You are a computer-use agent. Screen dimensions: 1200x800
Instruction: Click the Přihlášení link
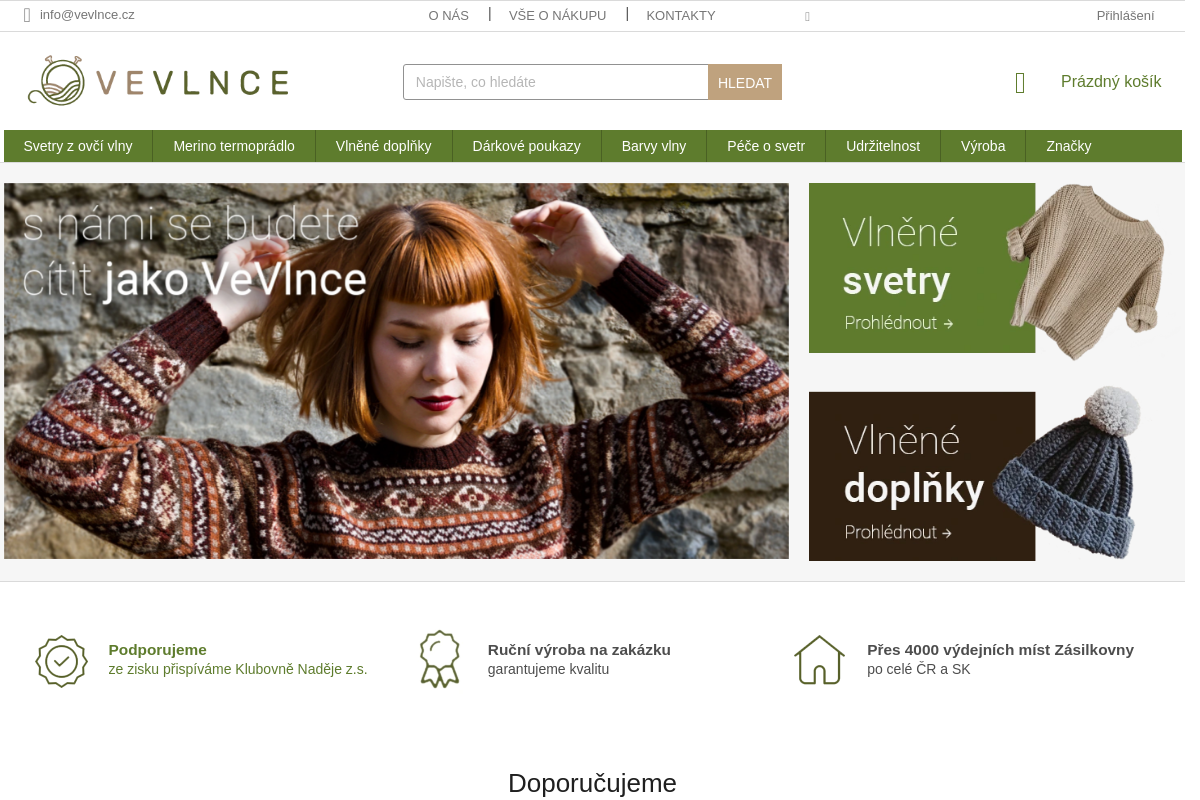(x=1125, y=15)
